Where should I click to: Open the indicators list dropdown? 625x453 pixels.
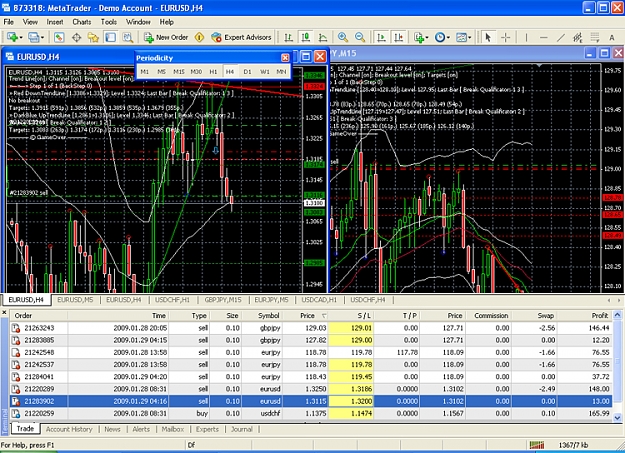click(421, 37)
